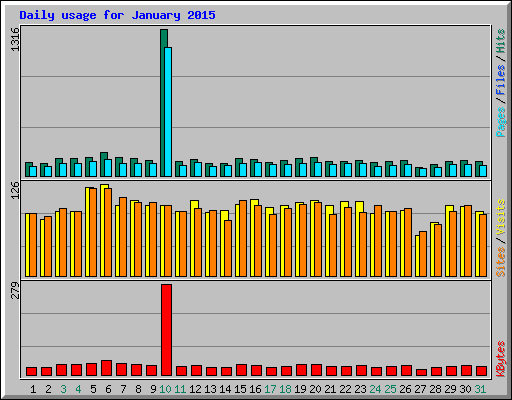Click green day label 11 on the x-axis
Image resolution: width=512 pixels, height=400 pixels.
(180, 389)
